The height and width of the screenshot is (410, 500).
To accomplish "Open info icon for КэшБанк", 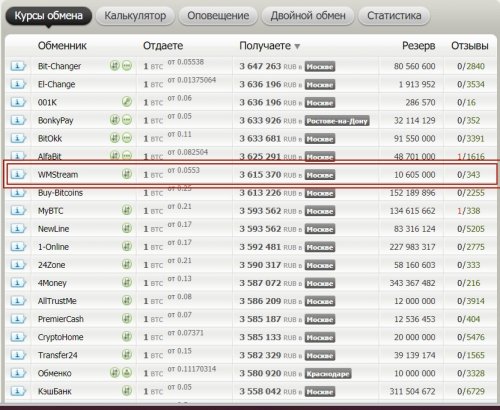I will point(18,391).
